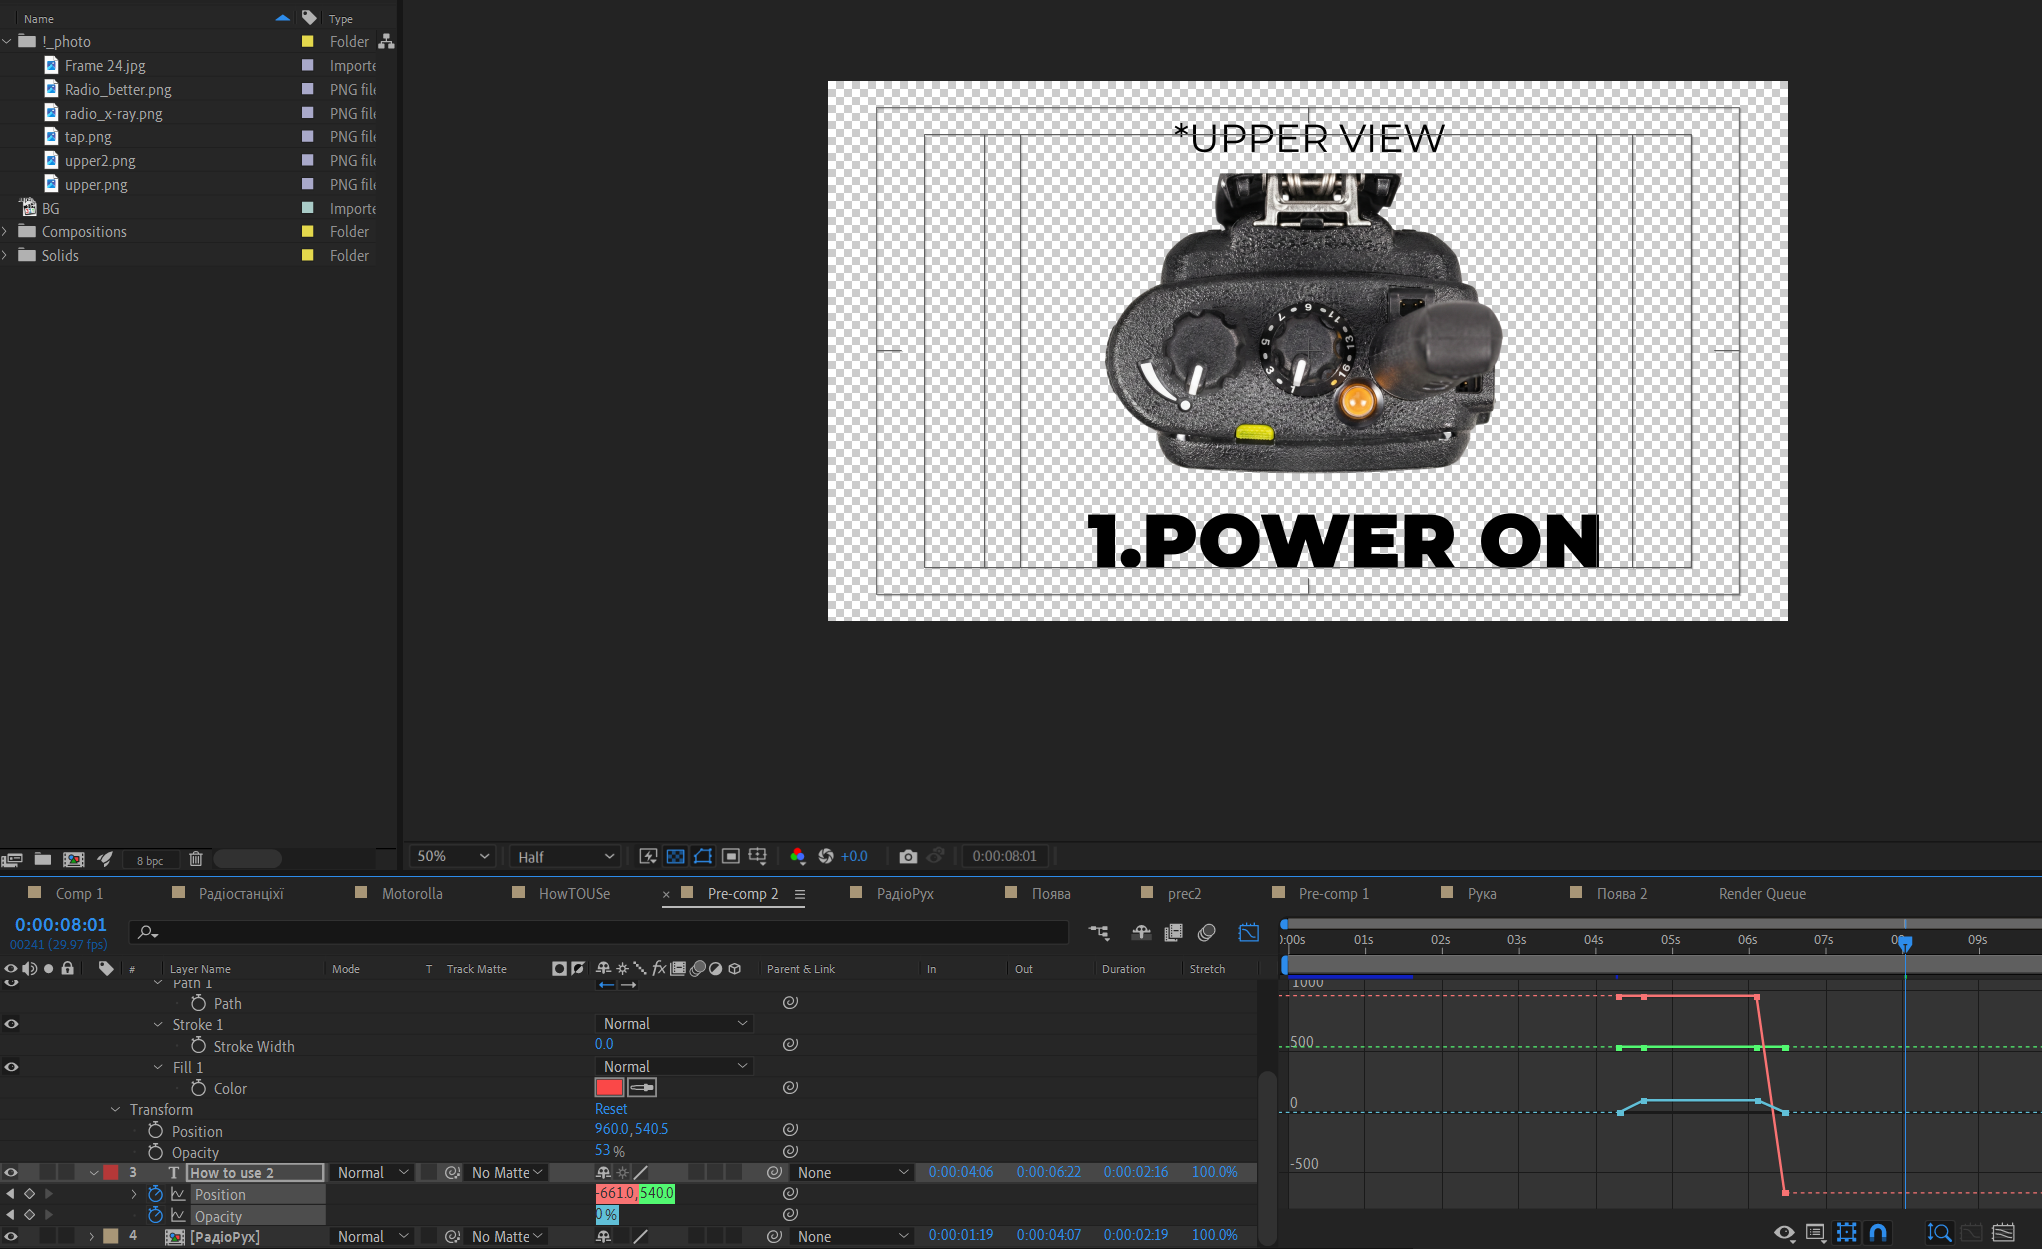This screenshot has height=1249, width=2042.
Task: Open the Half resolution dropdown
Action: (565, 856)
